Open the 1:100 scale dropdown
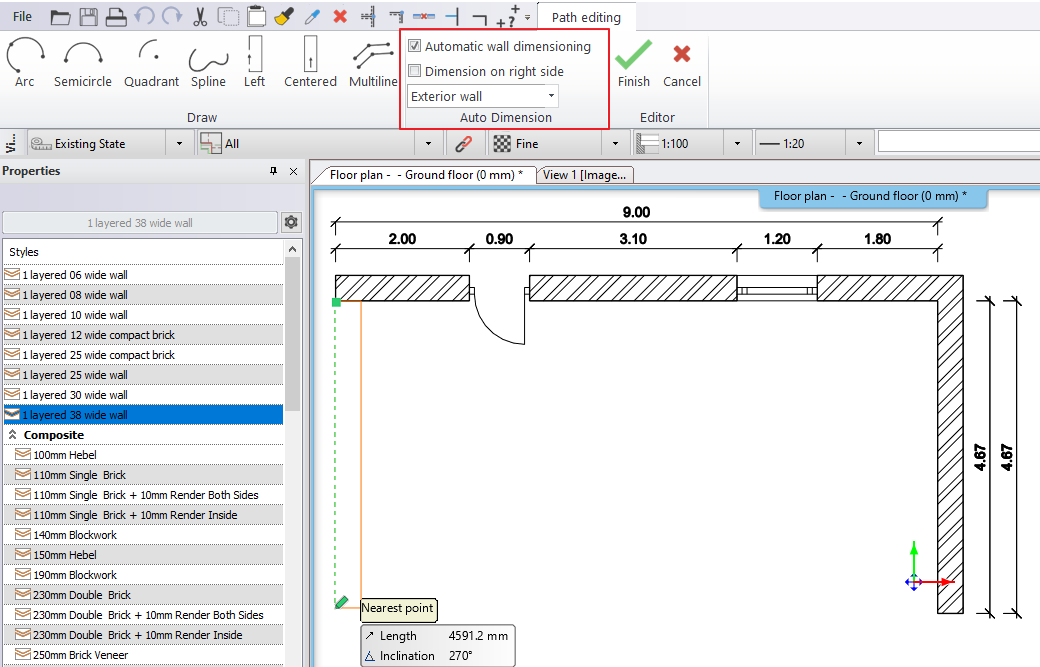Screen dimensions: 1040x667 point(737,144)
